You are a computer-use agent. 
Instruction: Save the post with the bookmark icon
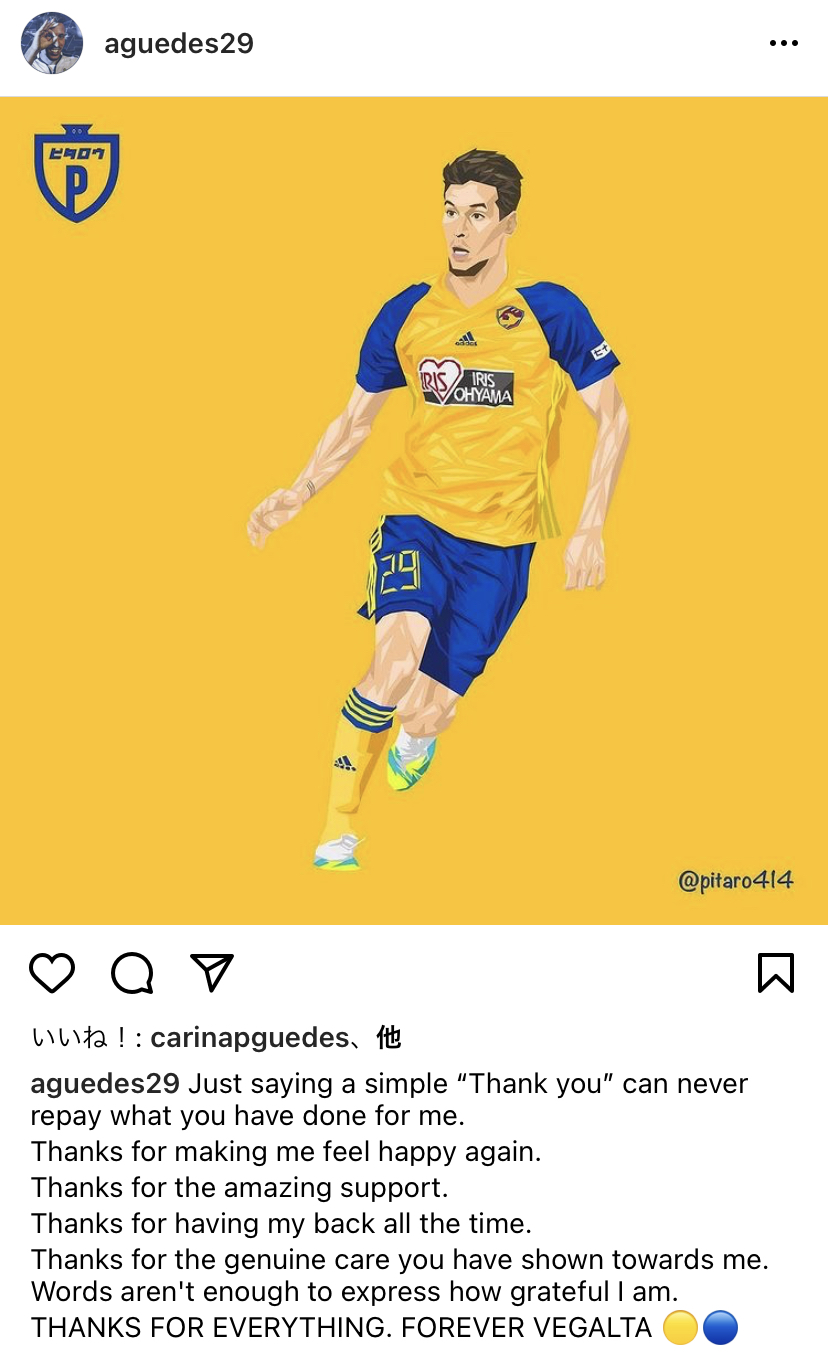(x=776, y=972)
